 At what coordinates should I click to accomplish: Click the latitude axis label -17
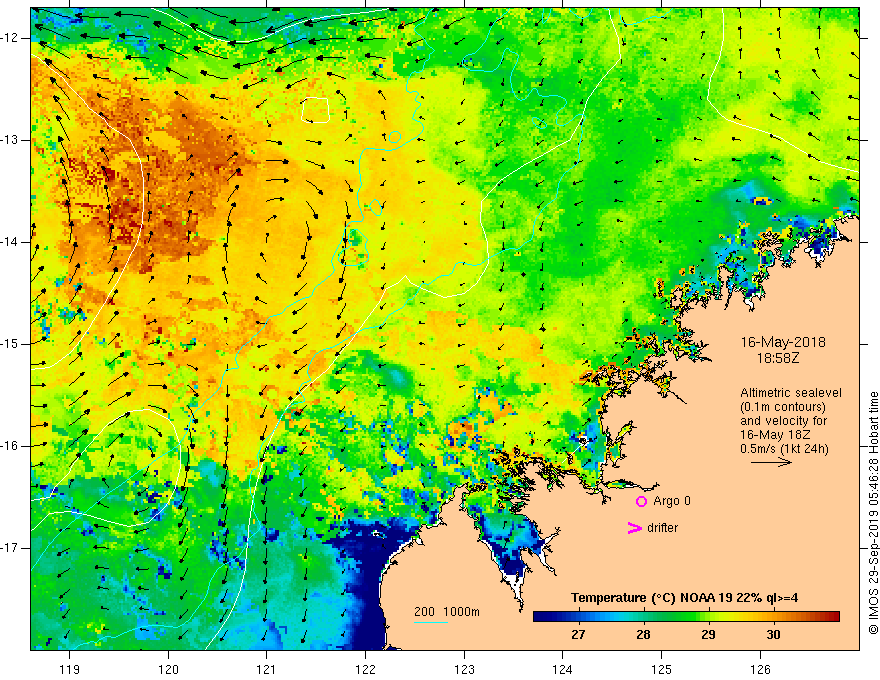coord(11,548)
